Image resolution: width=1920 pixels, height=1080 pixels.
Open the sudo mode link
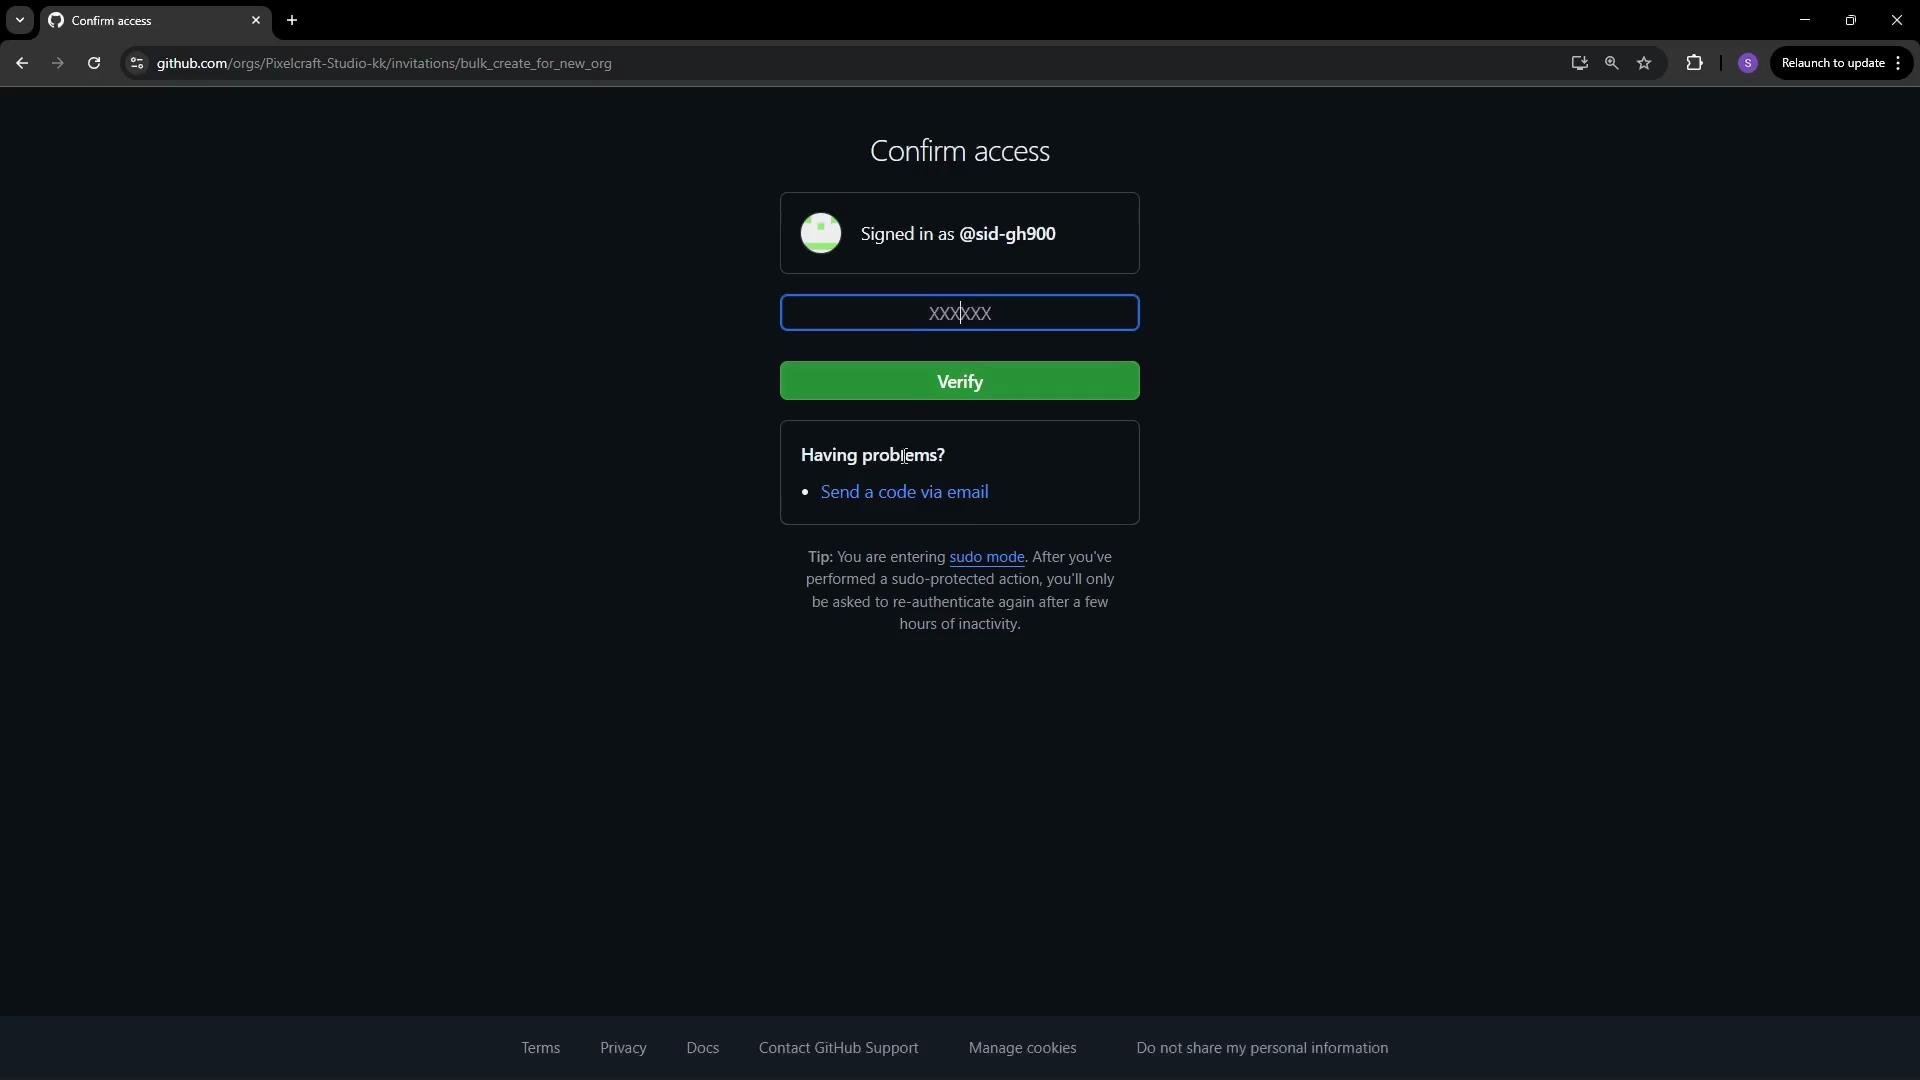tap(987, 557)
